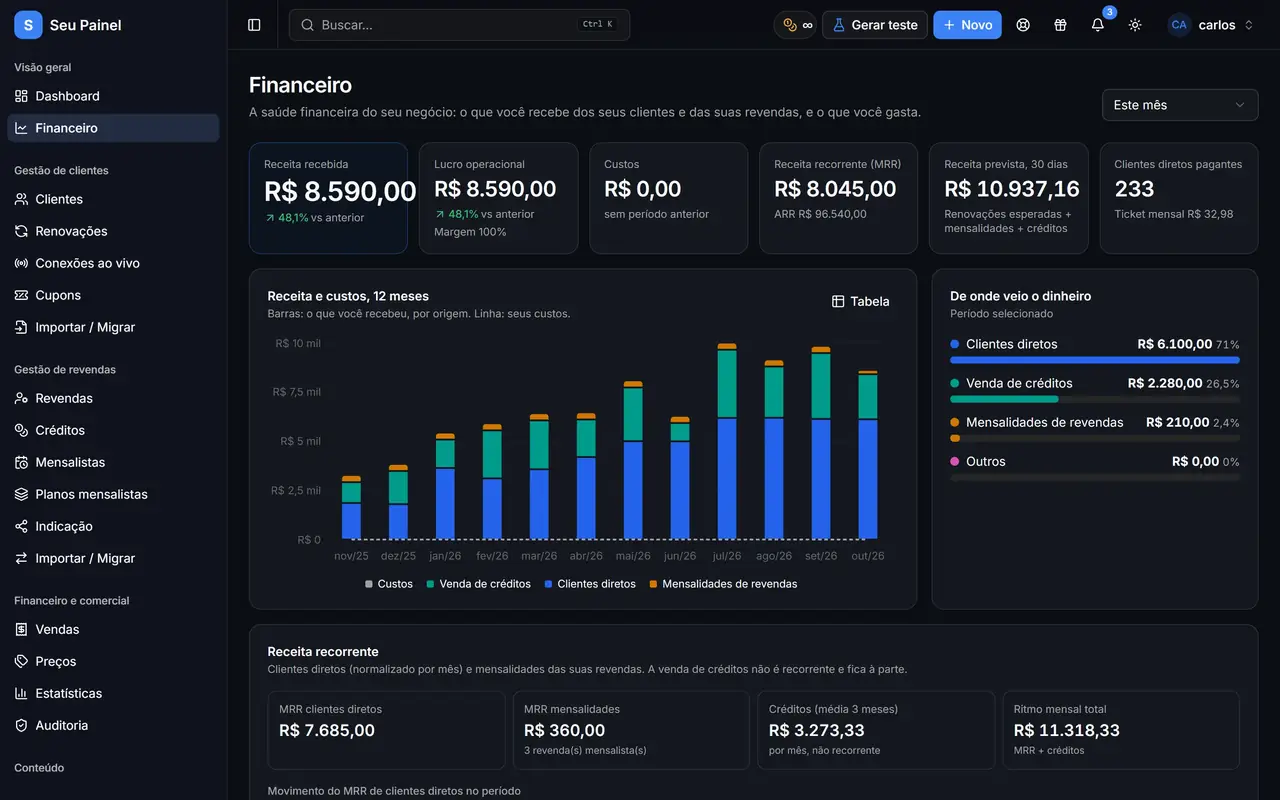Click the Preços tag icon

21,661
